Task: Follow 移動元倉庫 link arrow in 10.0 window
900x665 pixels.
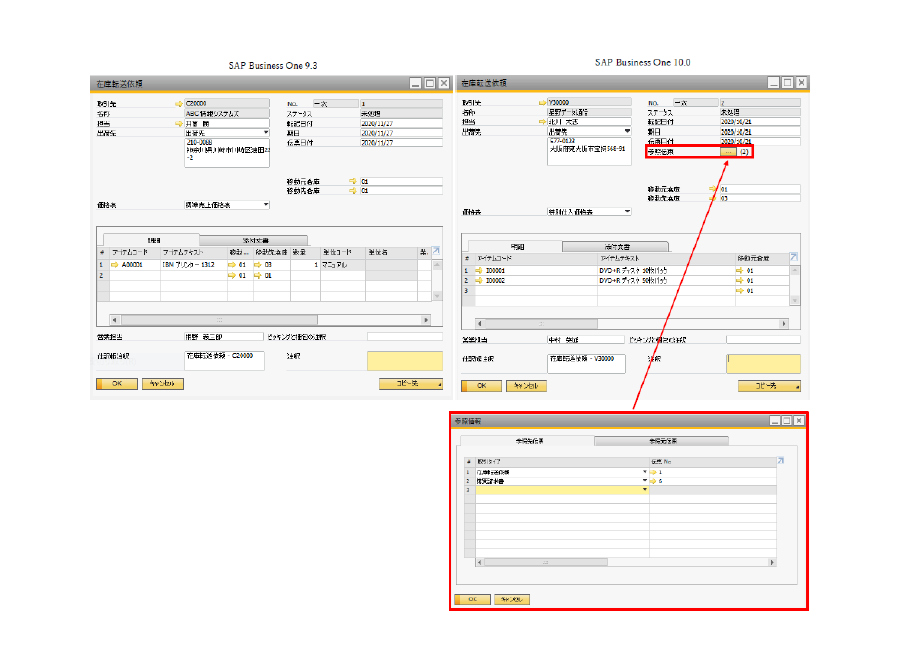Action: [x=713, y=189]
